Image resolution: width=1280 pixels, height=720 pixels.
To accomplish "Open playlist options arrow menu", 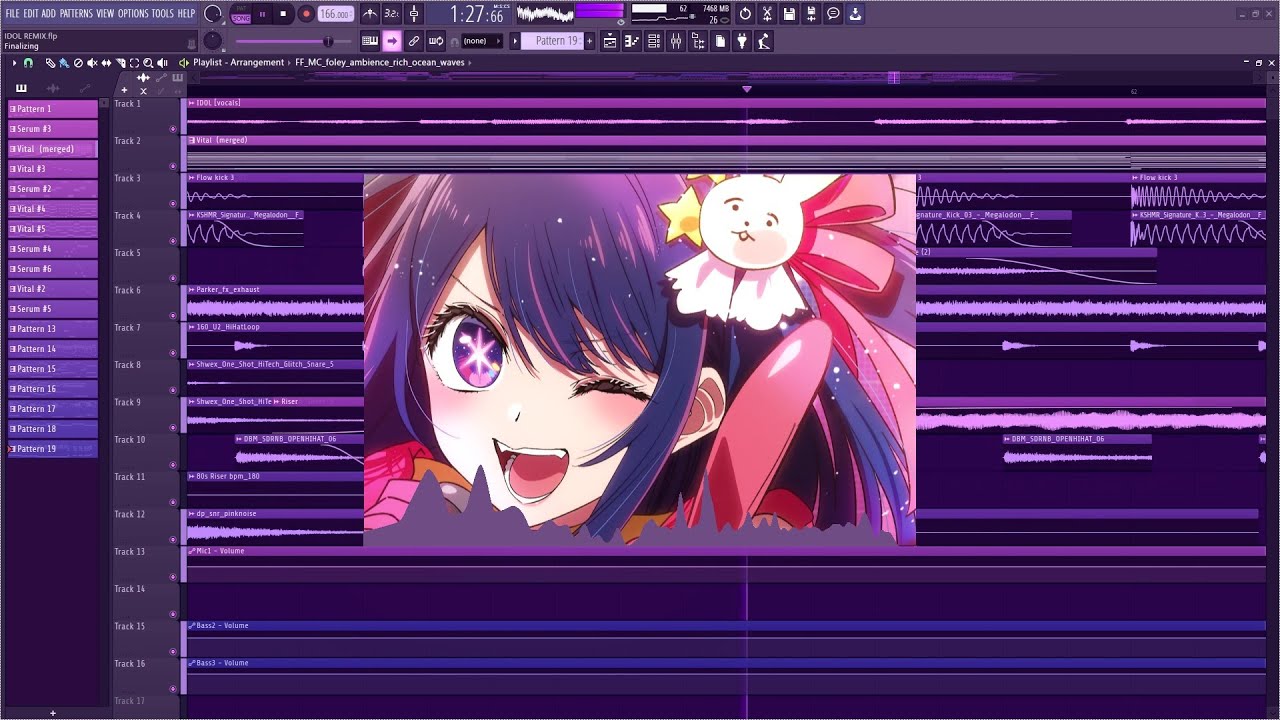I will click(x=14, y=63).
